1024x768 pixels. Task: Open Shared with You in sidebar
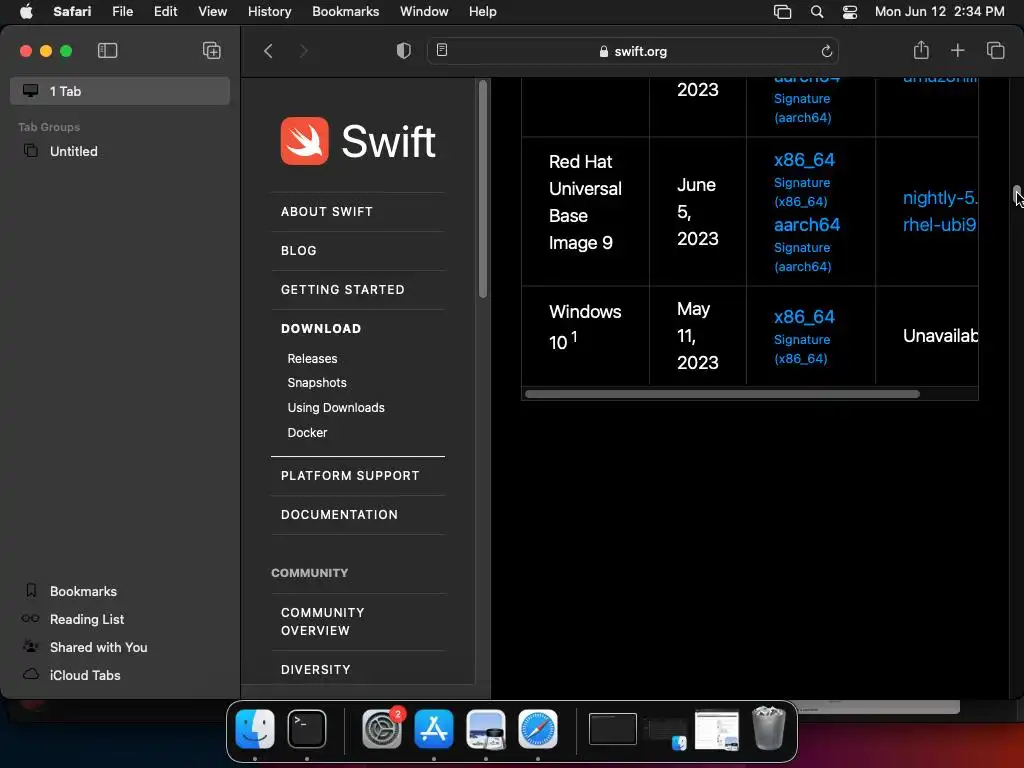tap(99, 647)
